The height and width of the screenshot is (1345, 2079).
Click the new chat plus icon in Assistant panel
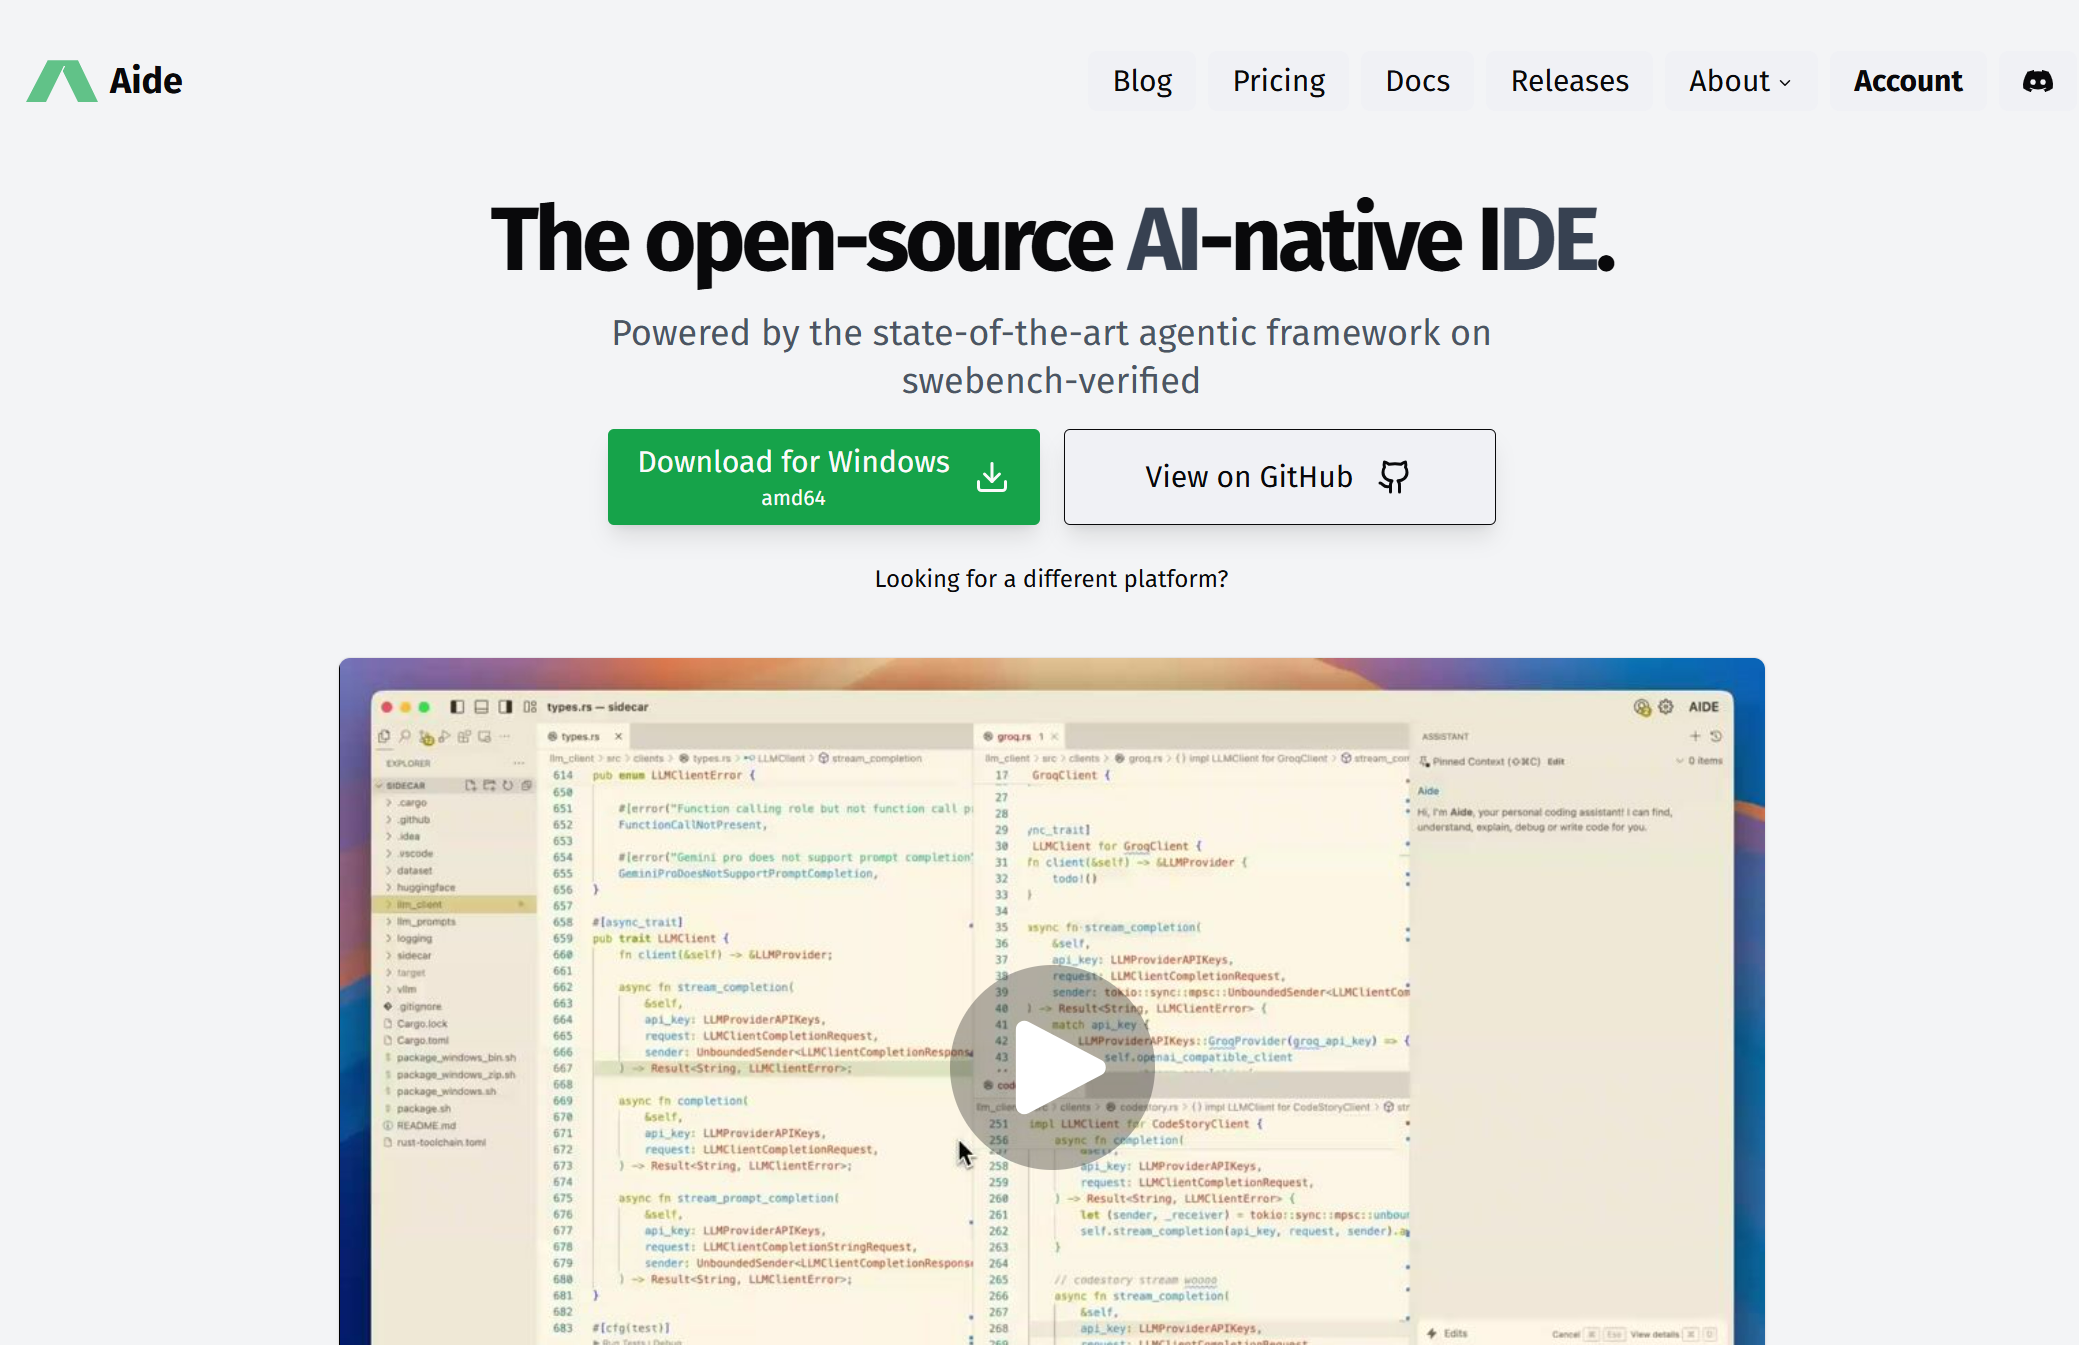(x=1695, y=736)
